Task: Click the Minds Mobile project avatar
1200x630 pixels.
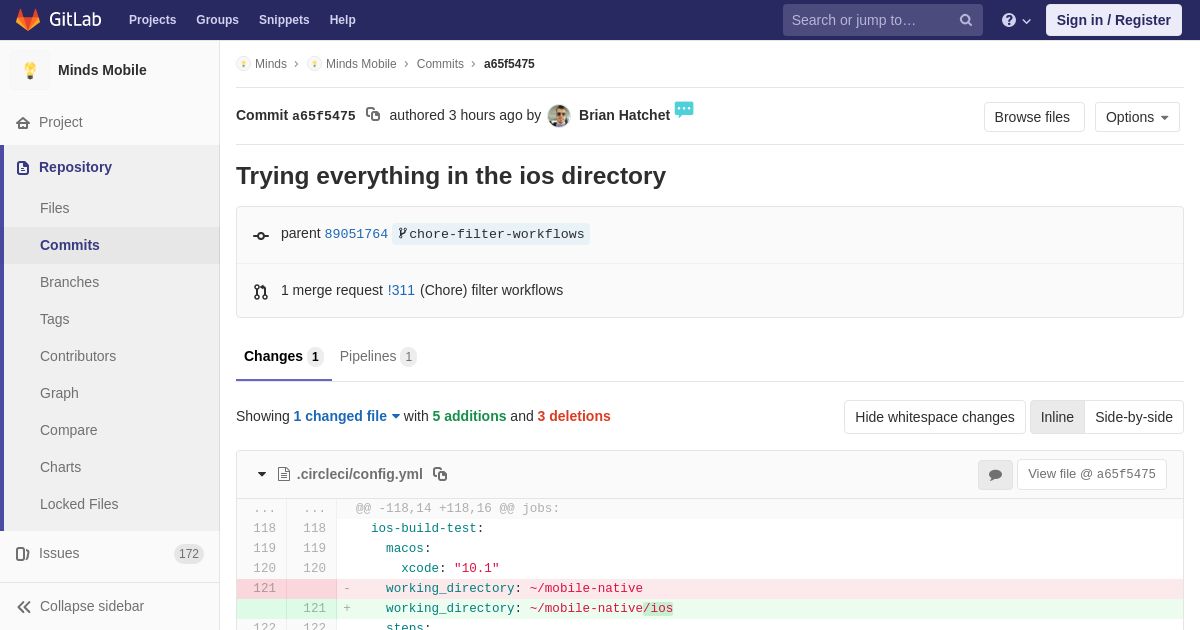Action: tap(30, 70)
